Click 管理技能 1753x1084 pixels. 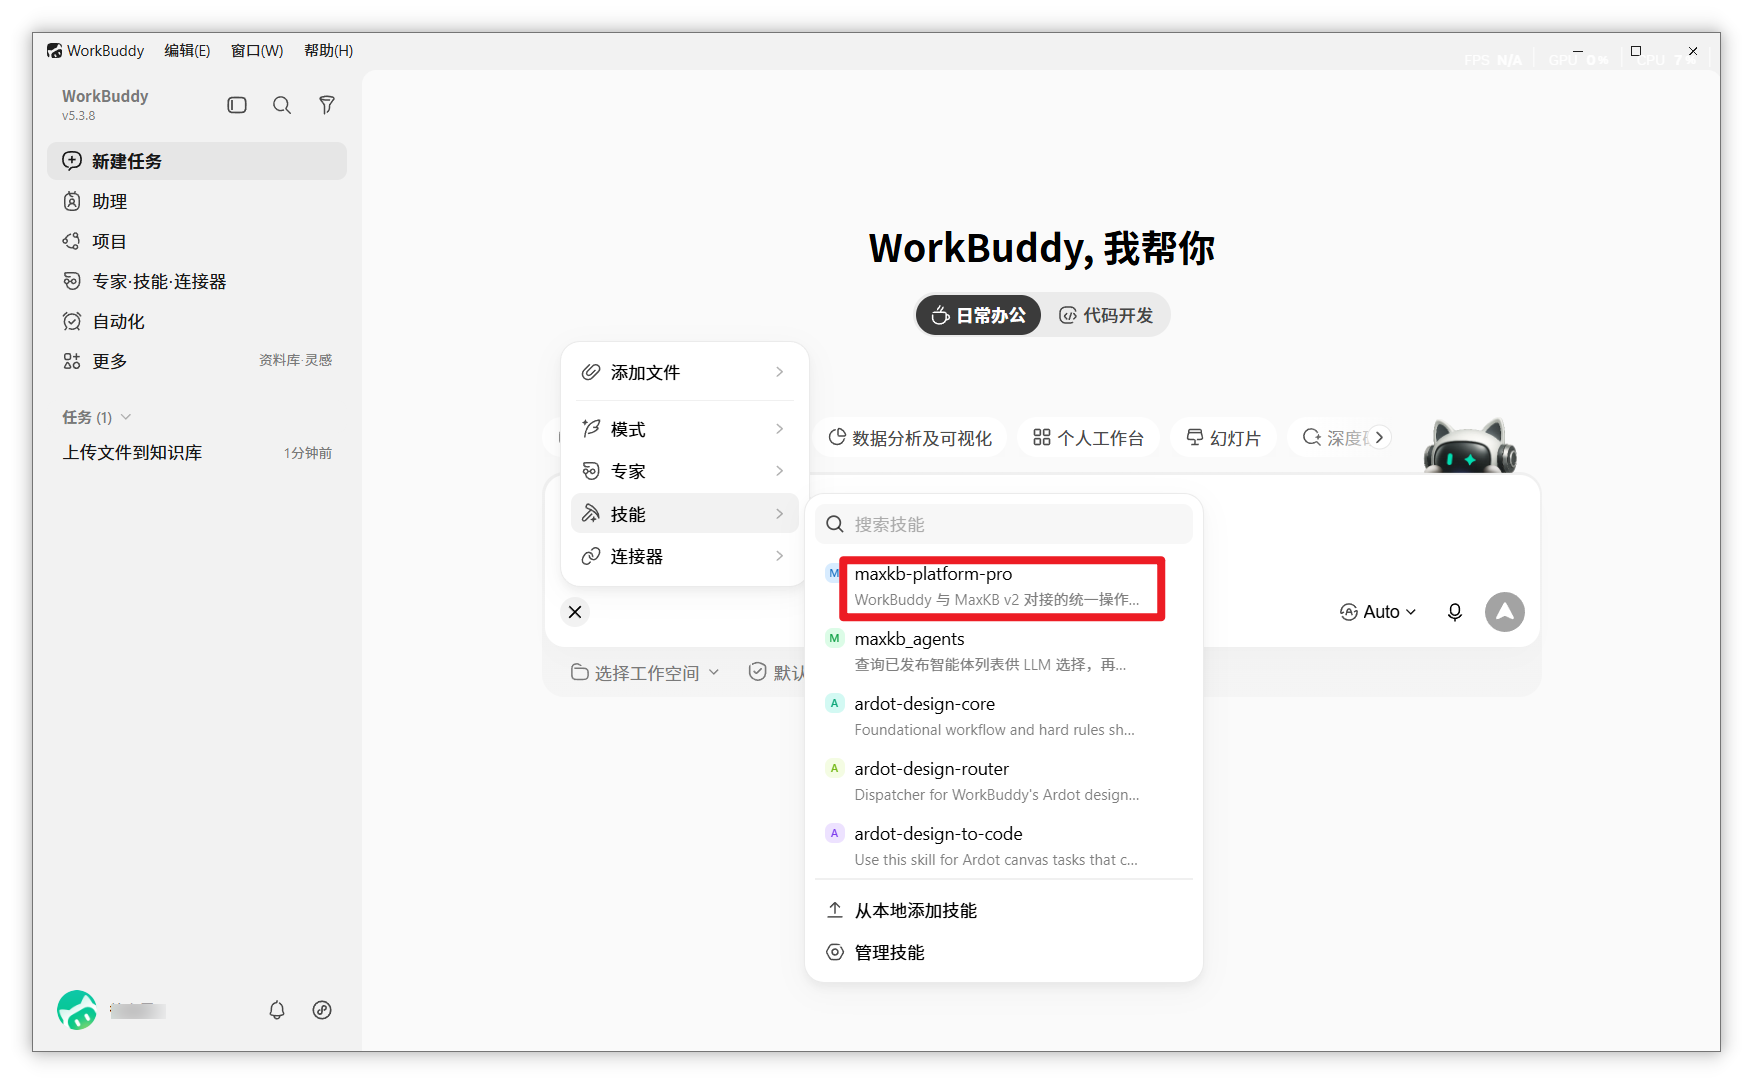[x=1004, y=952]
